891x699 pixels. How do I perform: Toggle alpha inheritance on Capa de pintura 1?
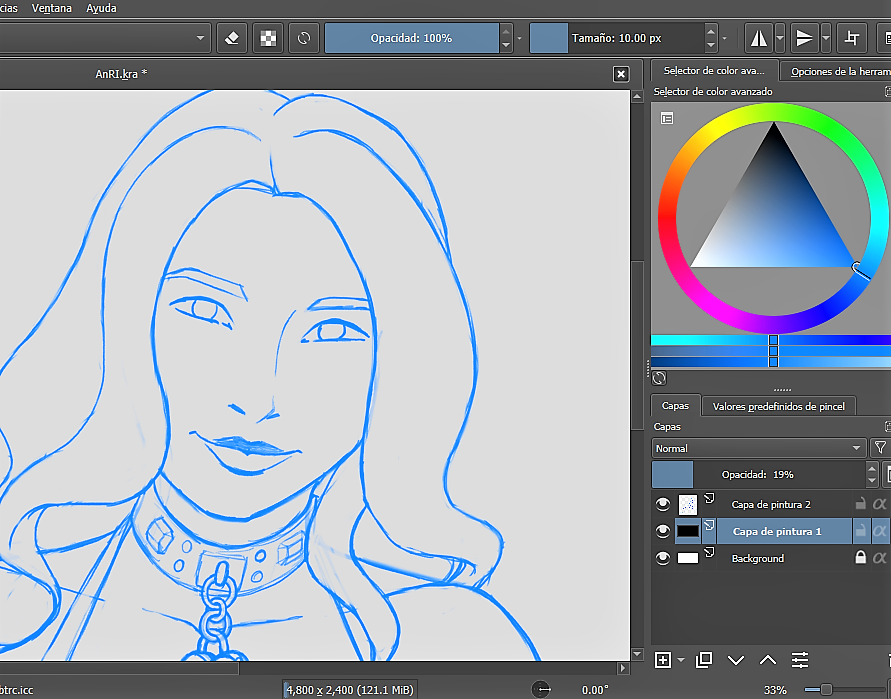point(880,531)
